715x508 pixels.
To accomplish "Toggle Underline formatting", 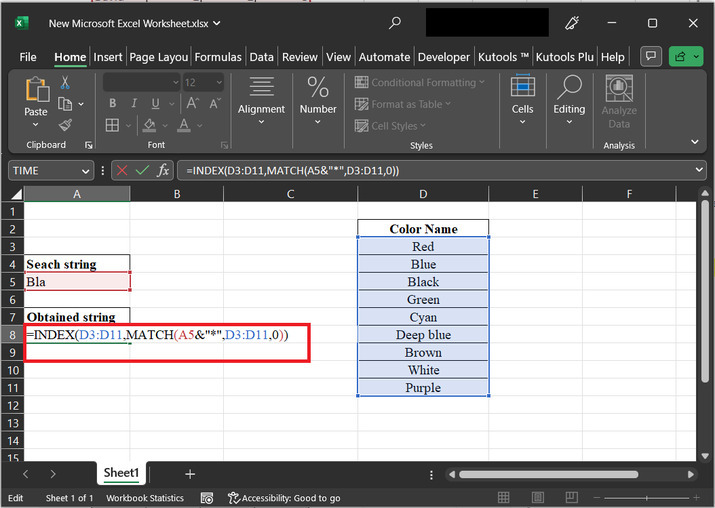I will [x=155, y=104].
